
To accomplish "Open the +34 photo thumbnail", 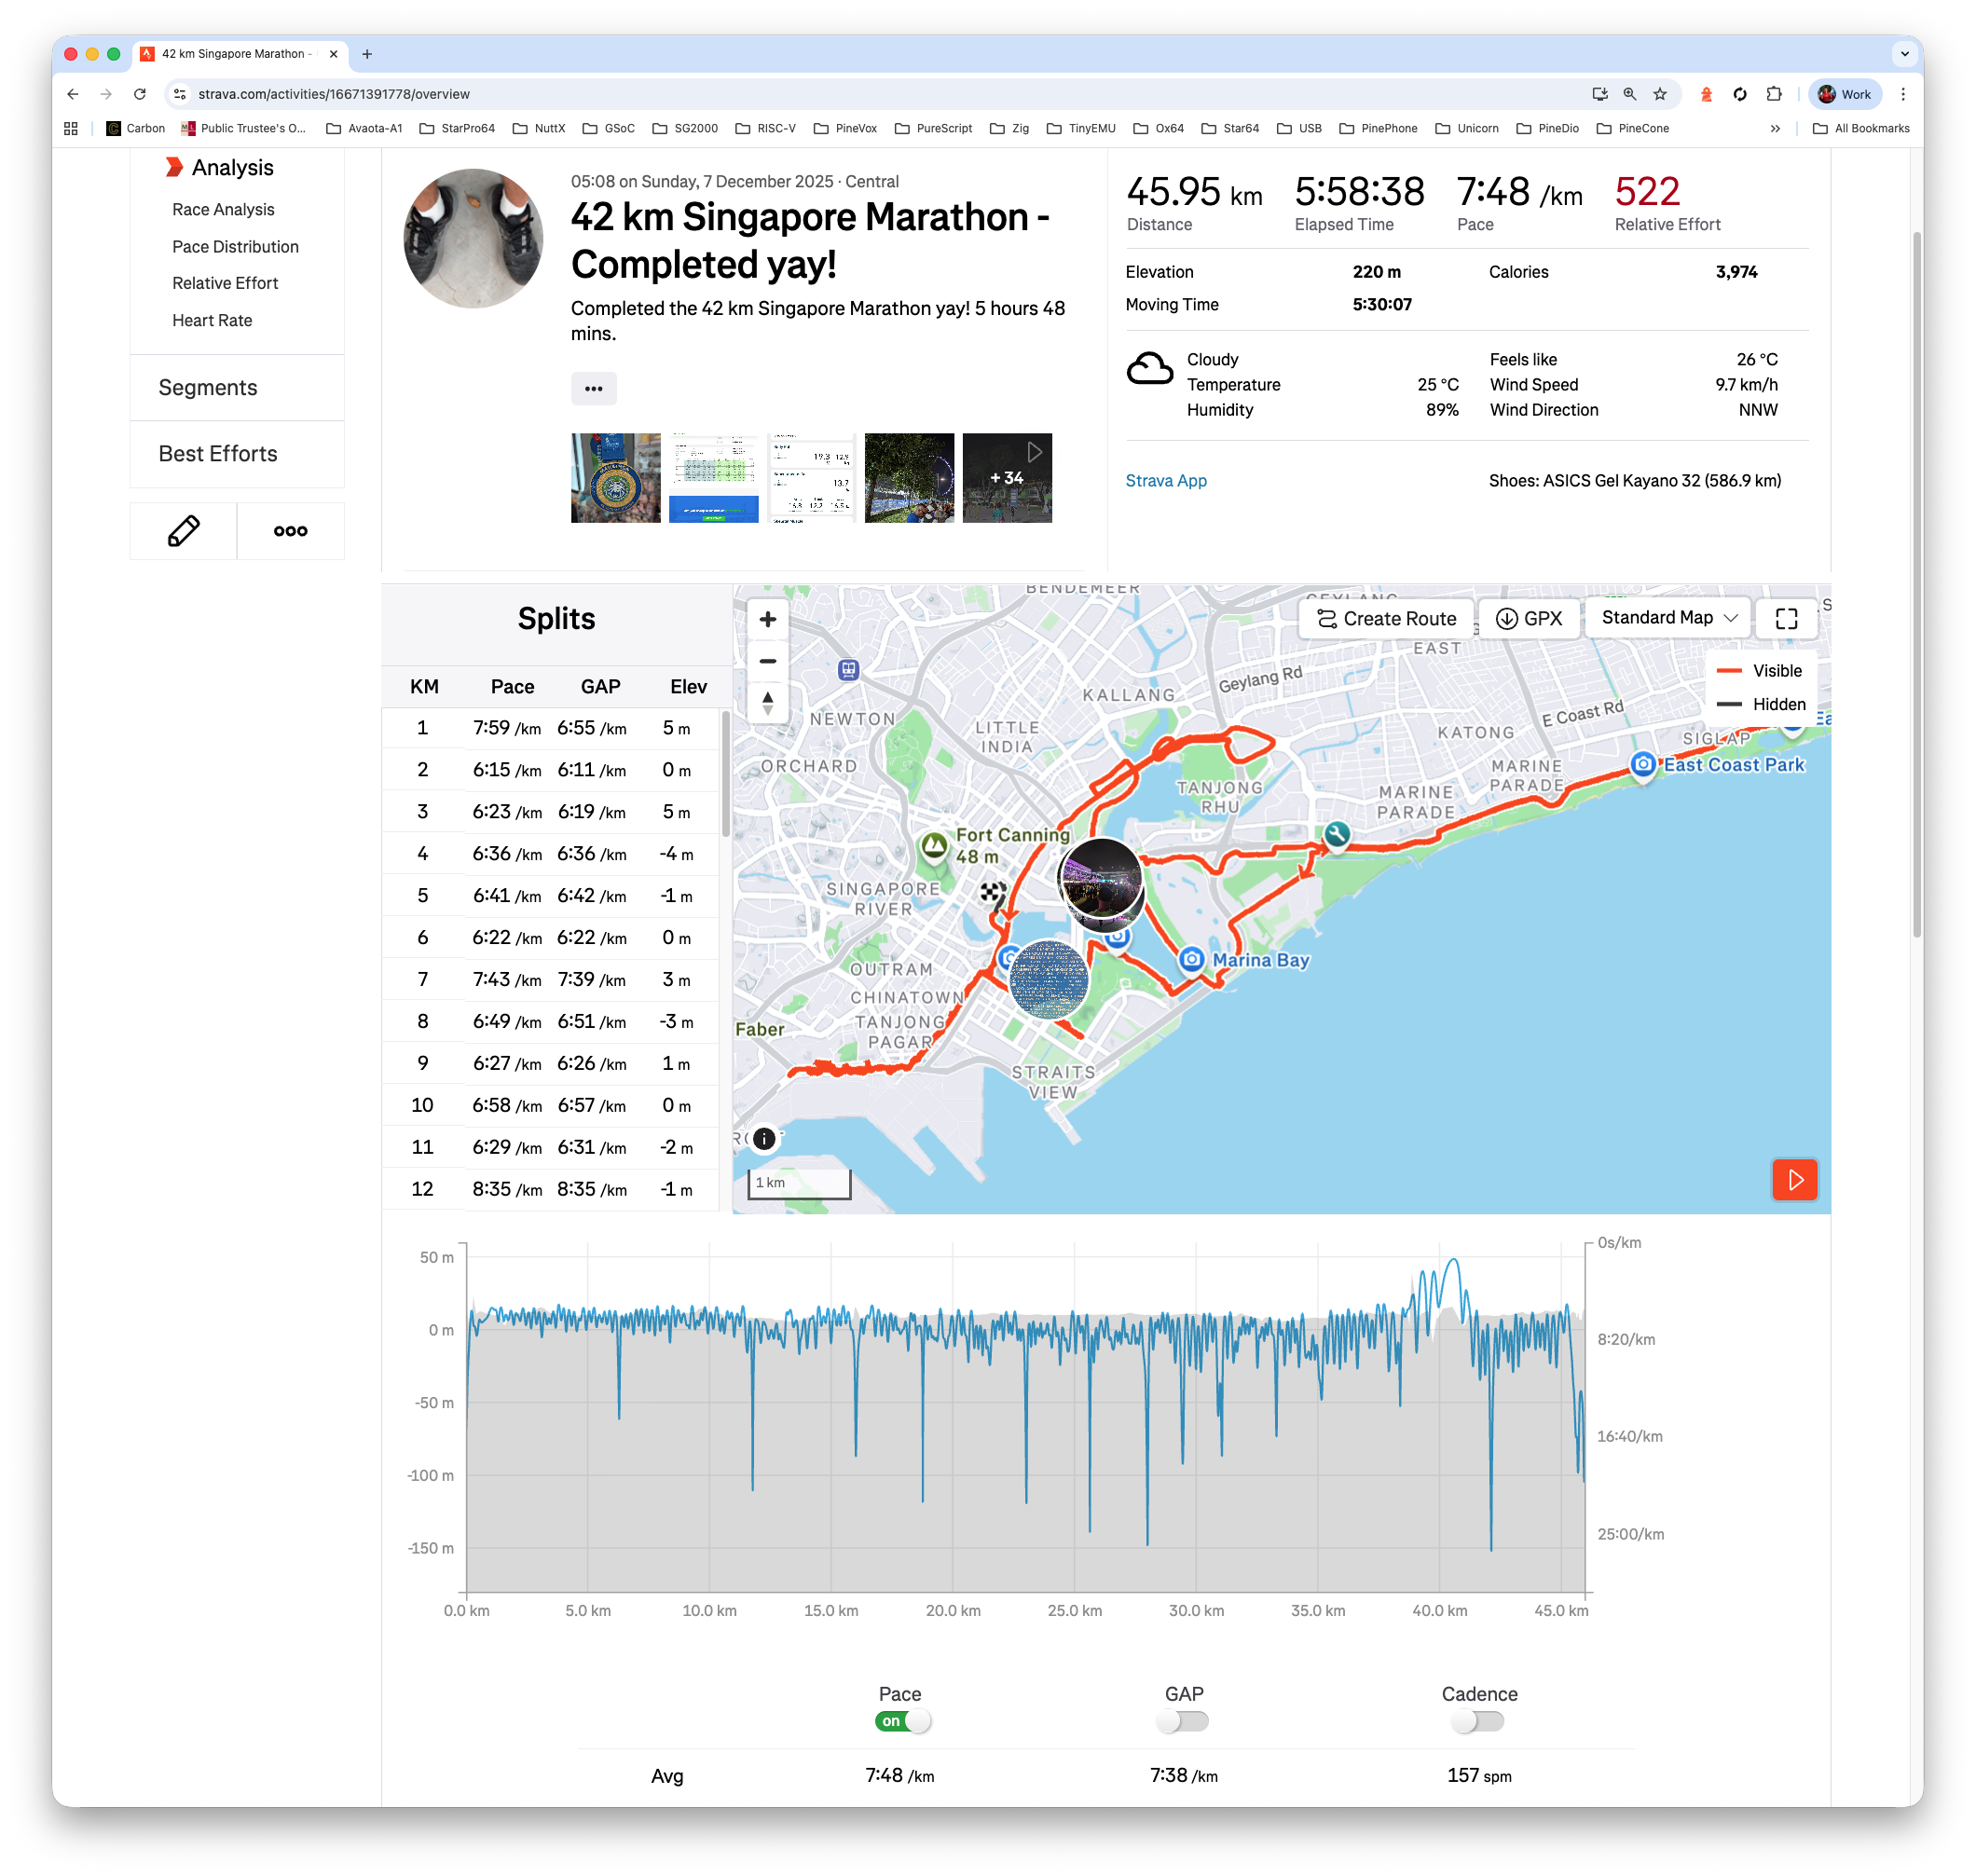I will [1008, 478].
